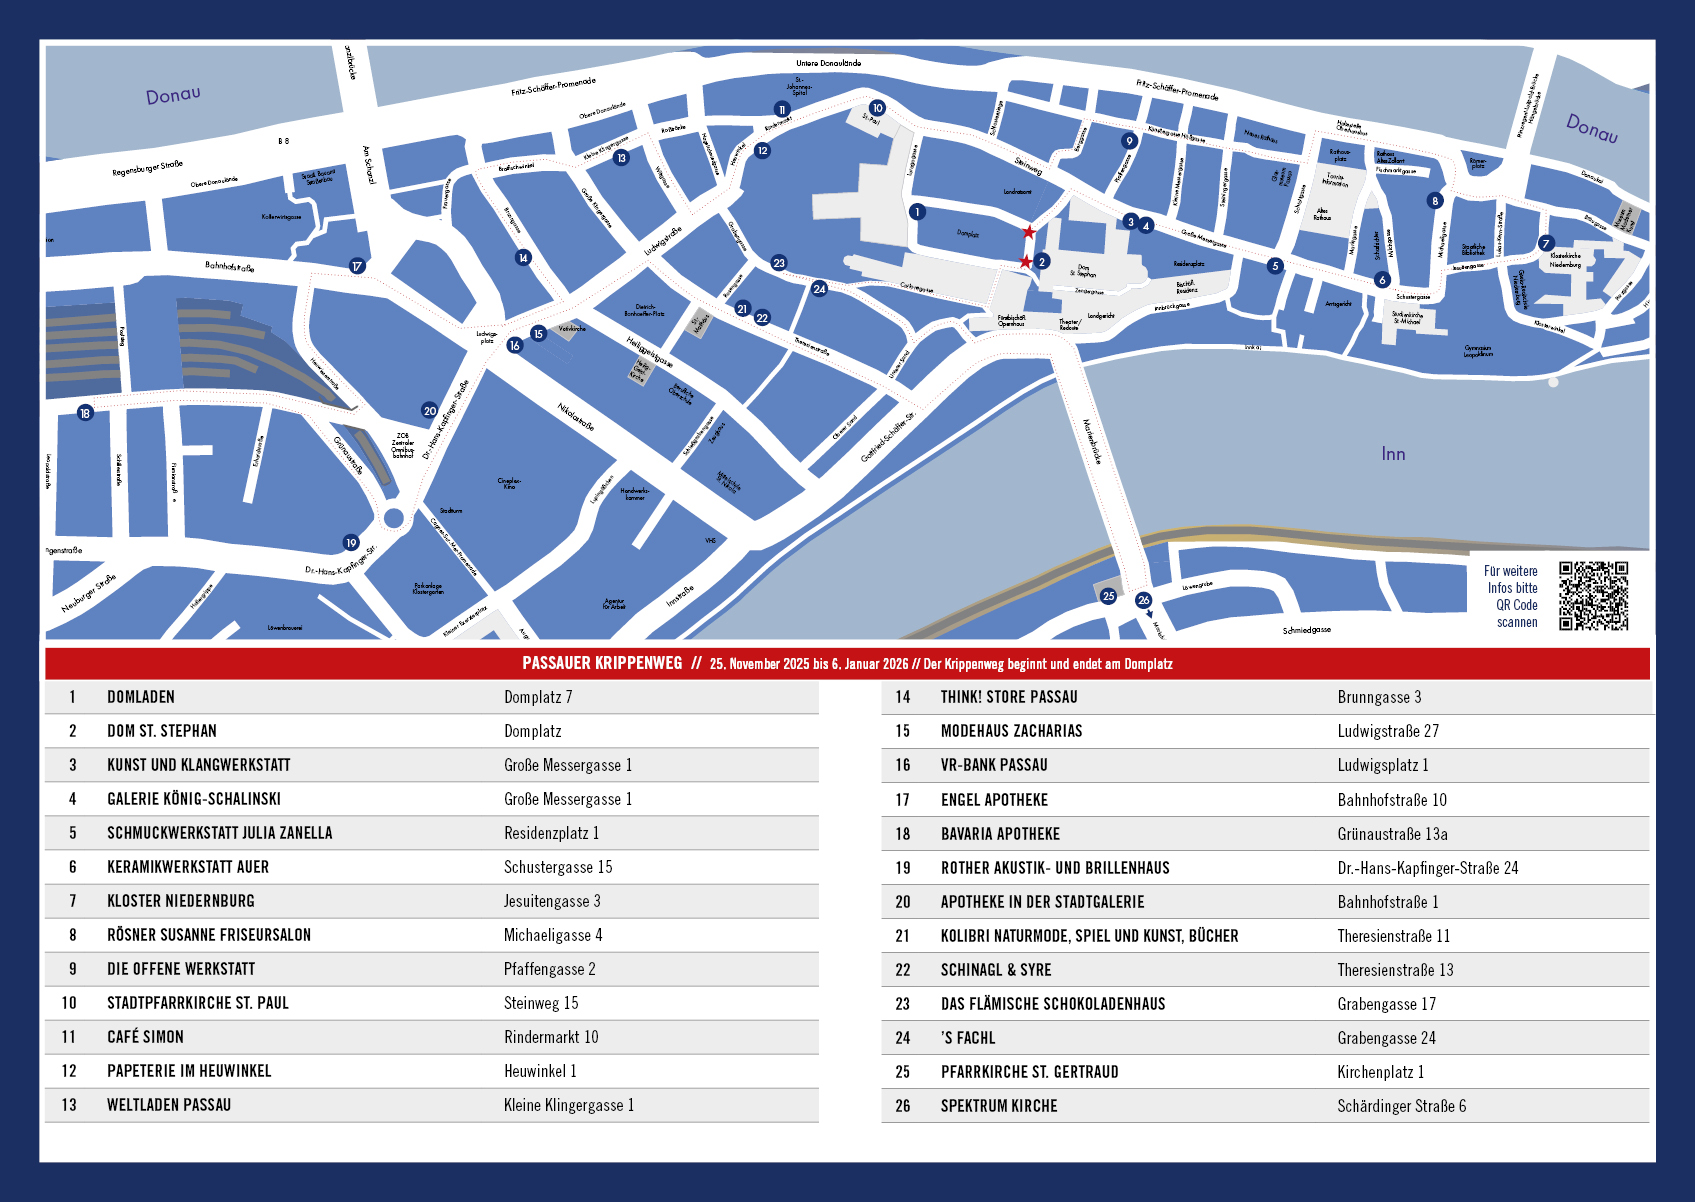Click the red Passauer Krippenweg header banner
This screenshot has height=1202, width=1695.
click(847, 664)
